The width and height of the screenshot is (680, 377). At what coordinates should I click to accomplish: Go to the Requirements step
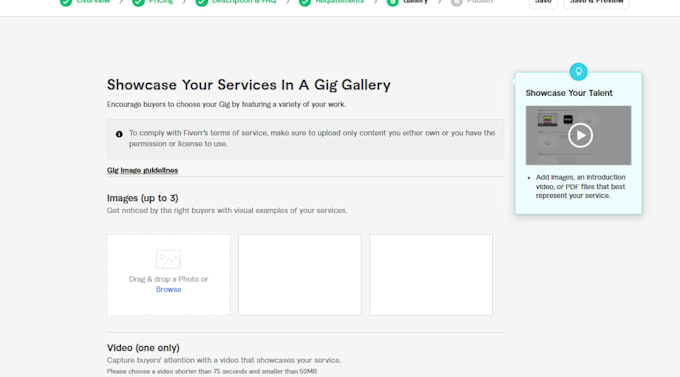point(331,2)
